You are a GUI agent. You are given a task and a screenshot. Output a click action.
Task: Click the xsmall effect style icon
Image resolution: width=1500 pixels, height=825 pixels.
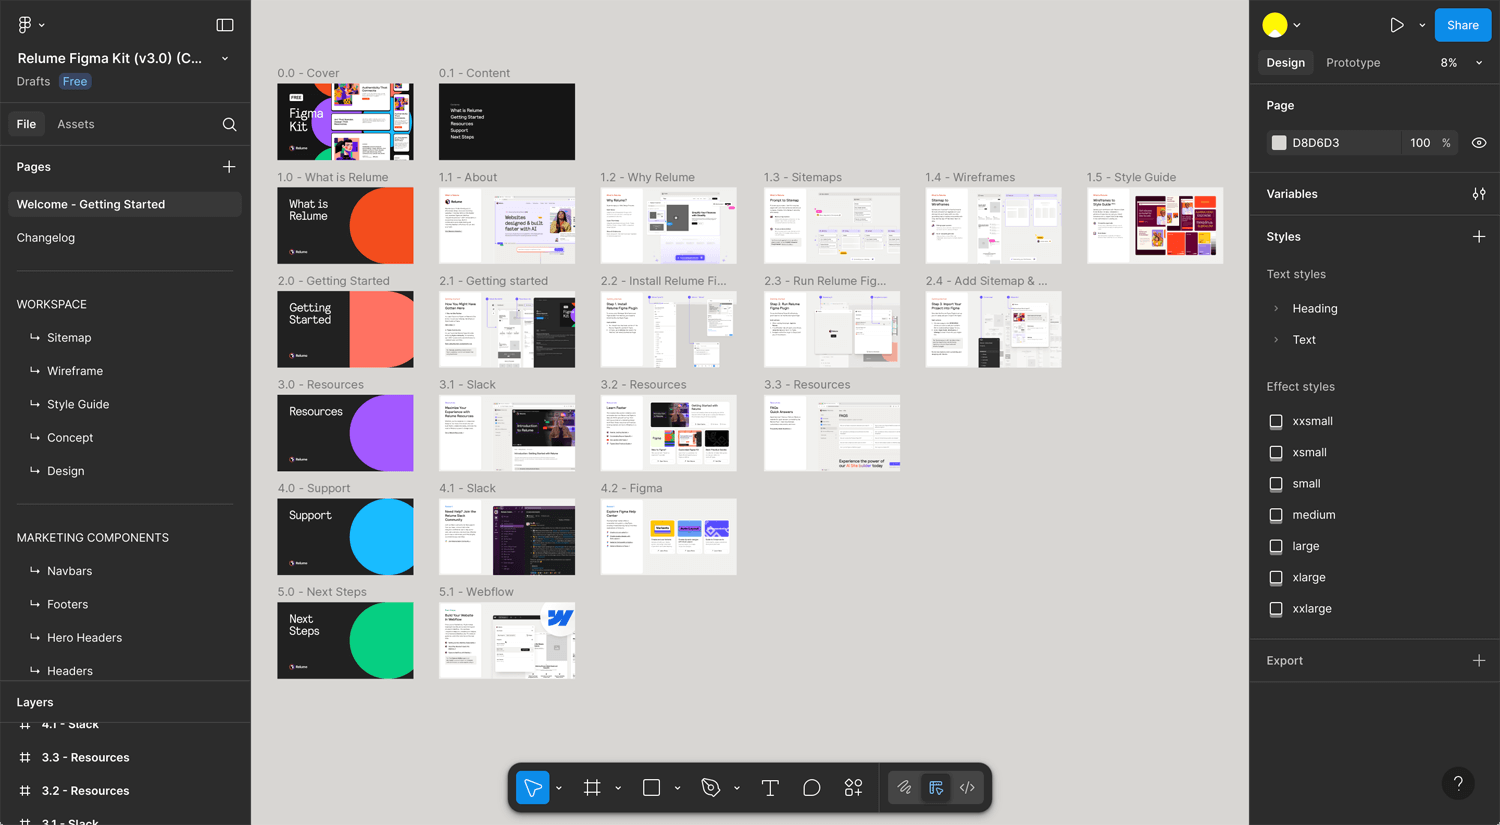click(1276, 453)
